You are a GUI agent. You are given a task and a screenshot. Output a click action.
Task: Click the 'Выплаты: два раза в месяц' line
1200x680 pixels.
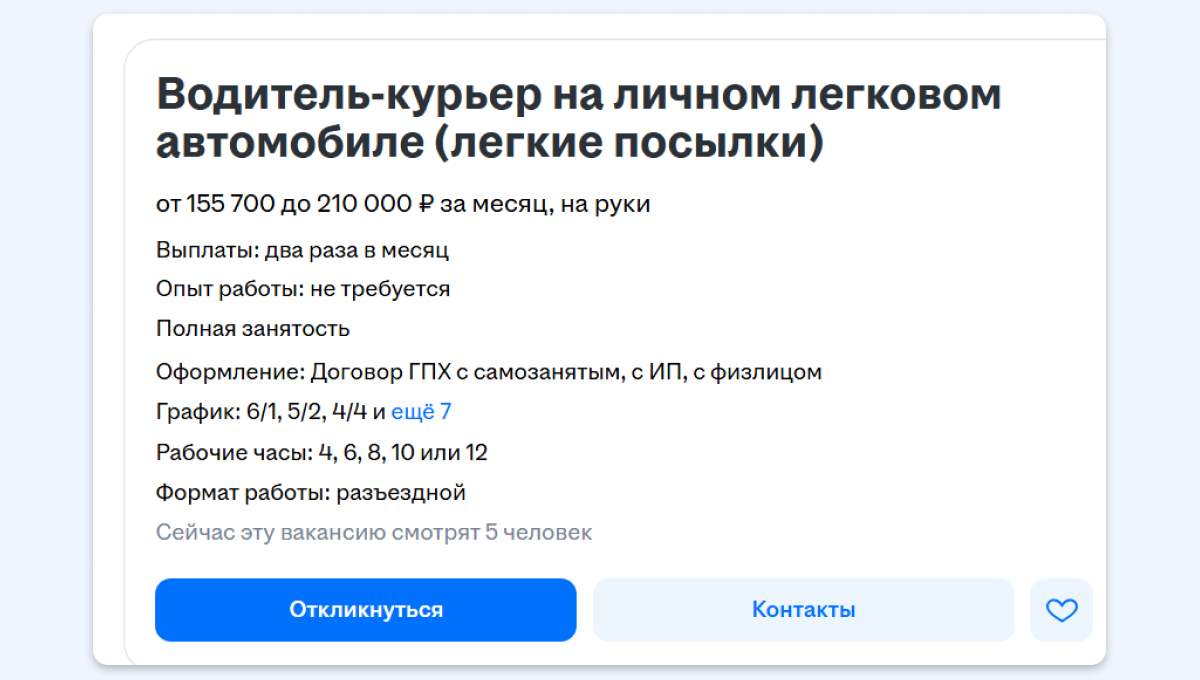click(302, 250)
